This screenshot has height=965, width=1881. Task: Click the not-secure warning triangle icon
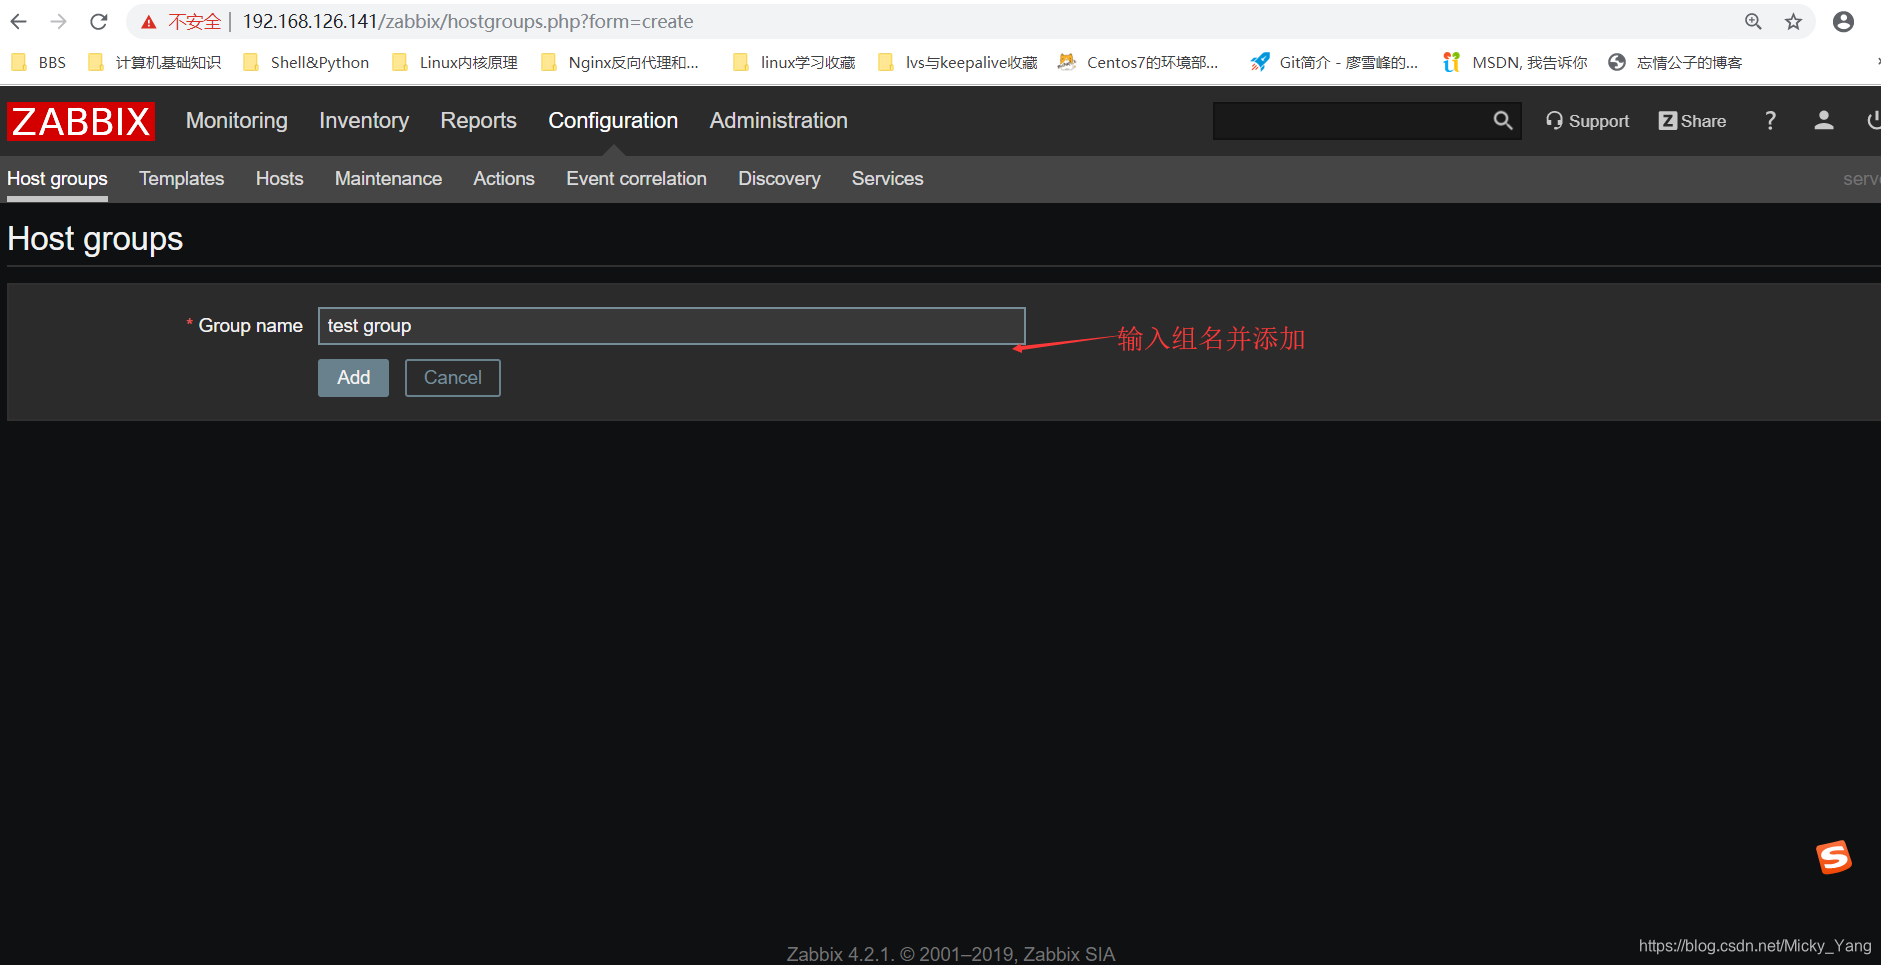pos(149,22)
